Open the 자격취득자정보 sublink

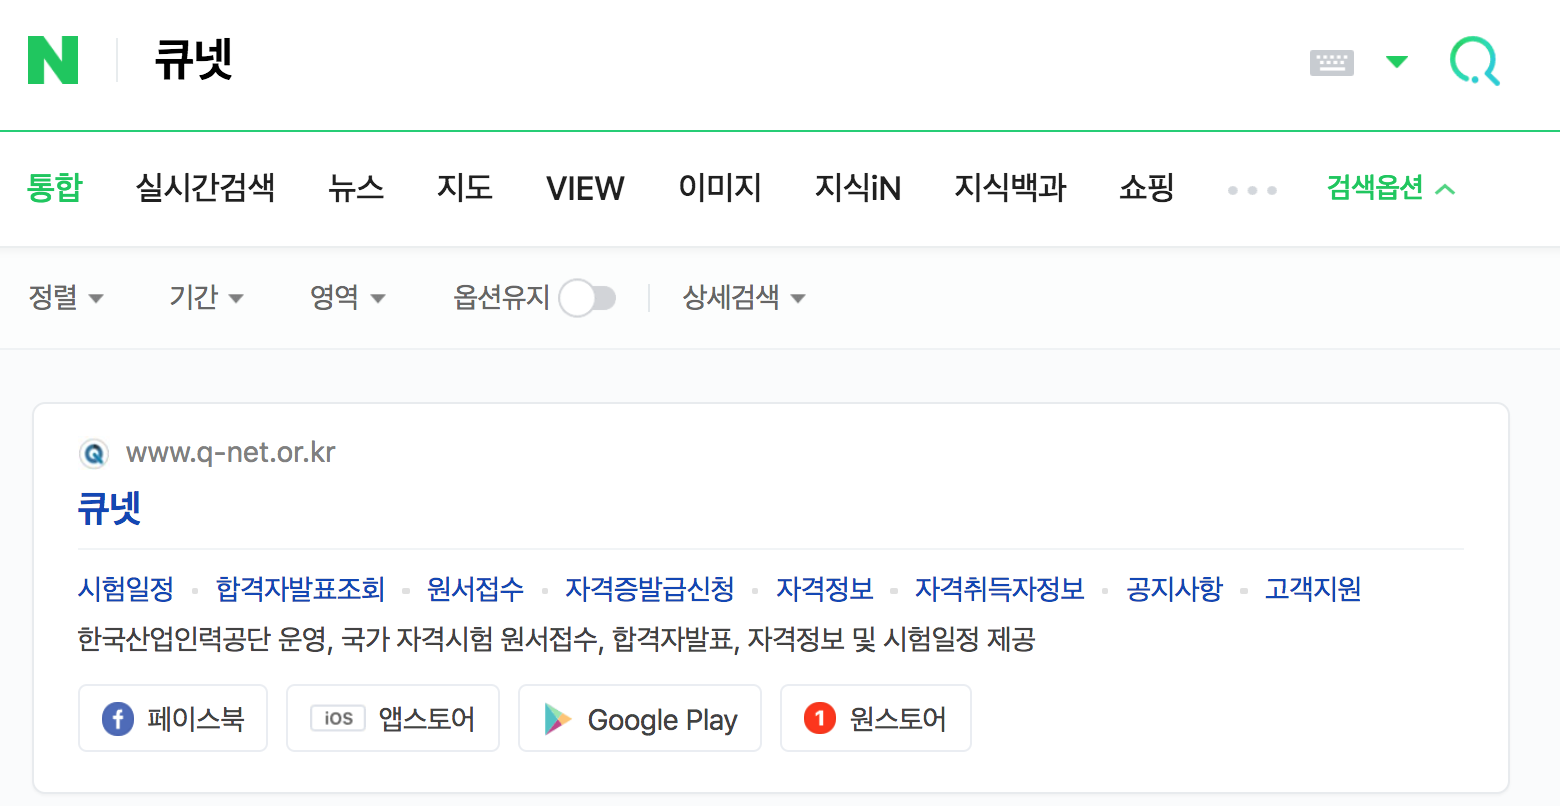[x=1000, y=589]
